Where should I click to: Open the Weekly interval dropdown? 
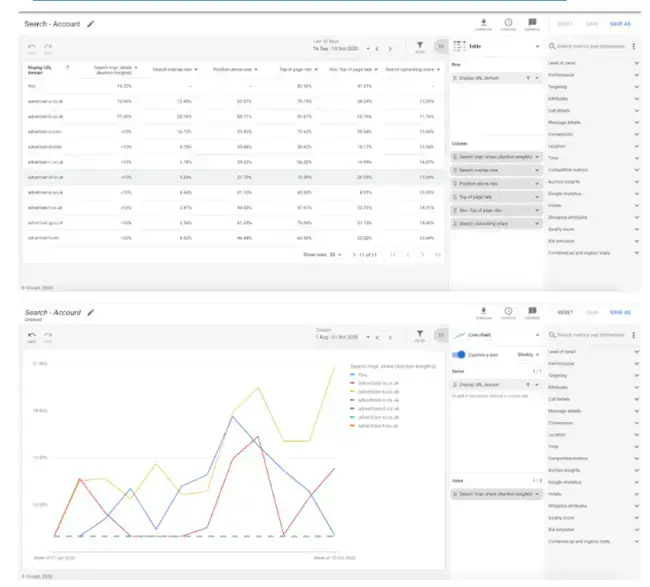528,354
